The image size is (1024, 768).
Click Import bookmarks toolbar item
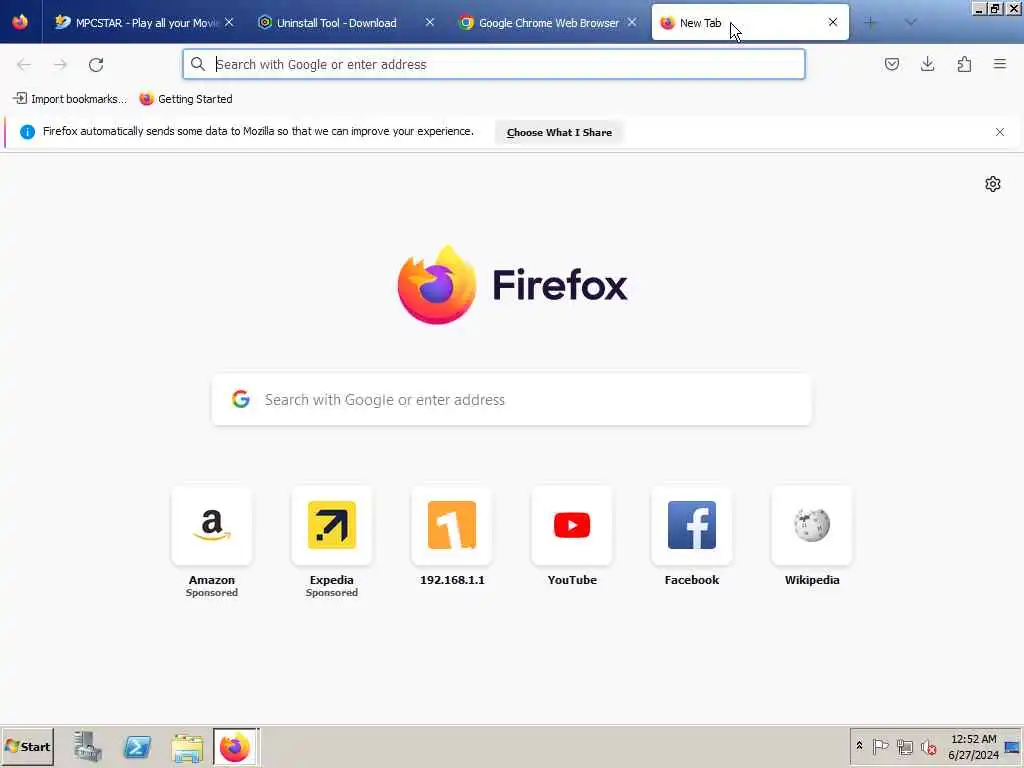click(70, 99)
